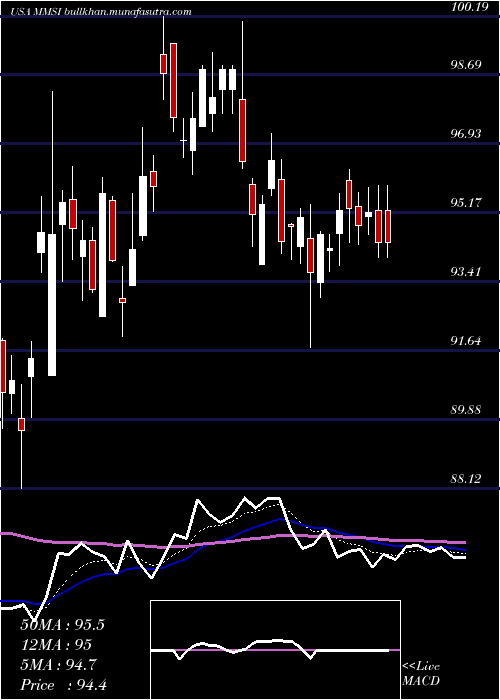Click the 12MA : 95 readout

[x=56, y=645]
